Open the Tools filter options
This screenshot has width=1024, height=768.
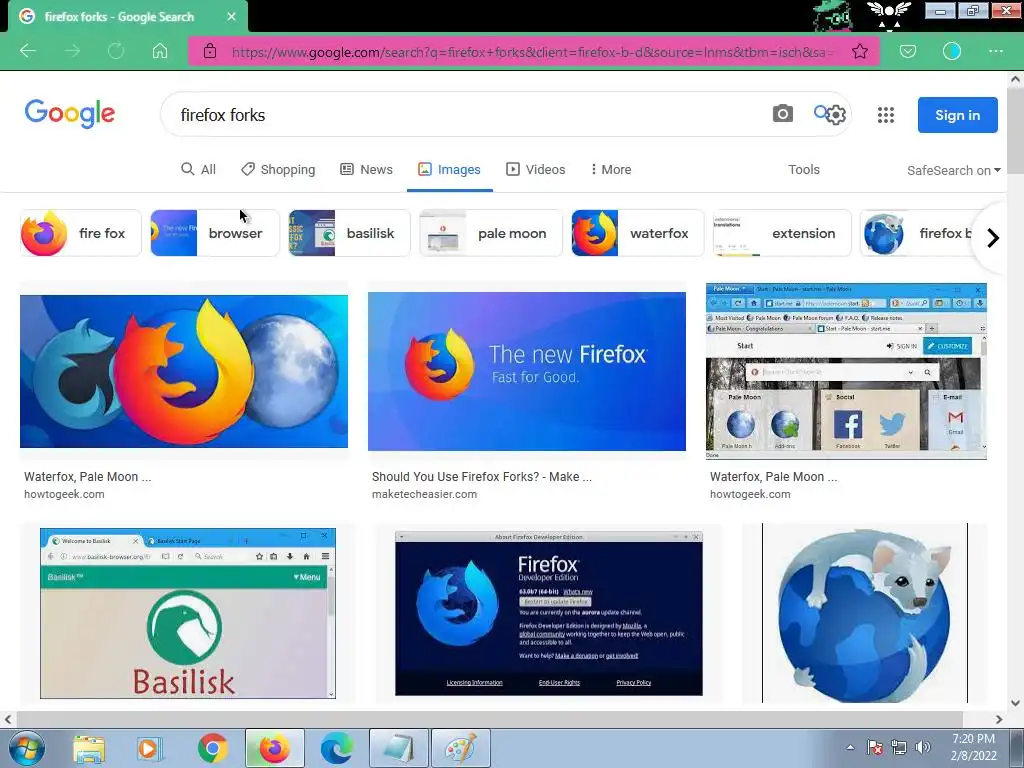click(x=803, y=170)
